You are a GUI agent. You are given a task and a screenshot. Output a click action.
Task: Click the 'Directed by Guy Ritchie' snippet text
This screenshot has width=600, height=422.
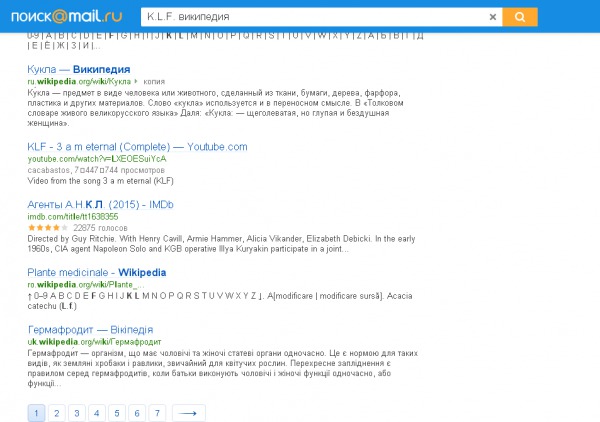221,244
